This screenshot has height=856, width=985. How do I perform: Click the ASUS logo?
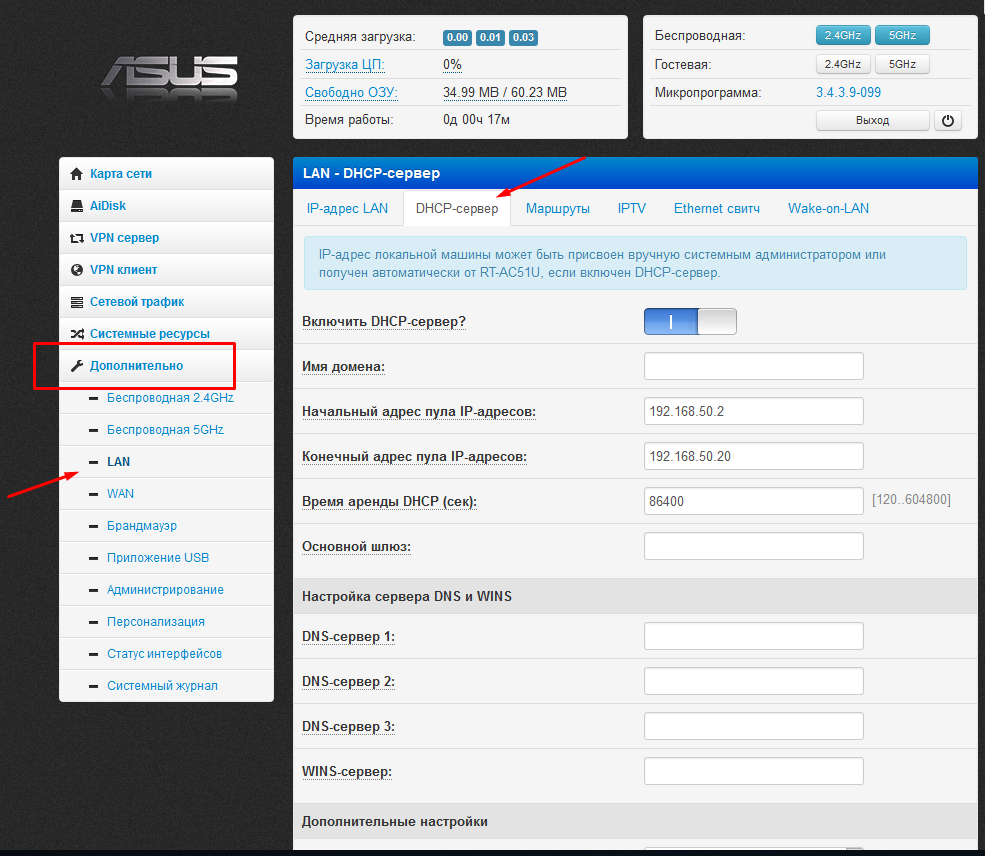coord(169,79)
